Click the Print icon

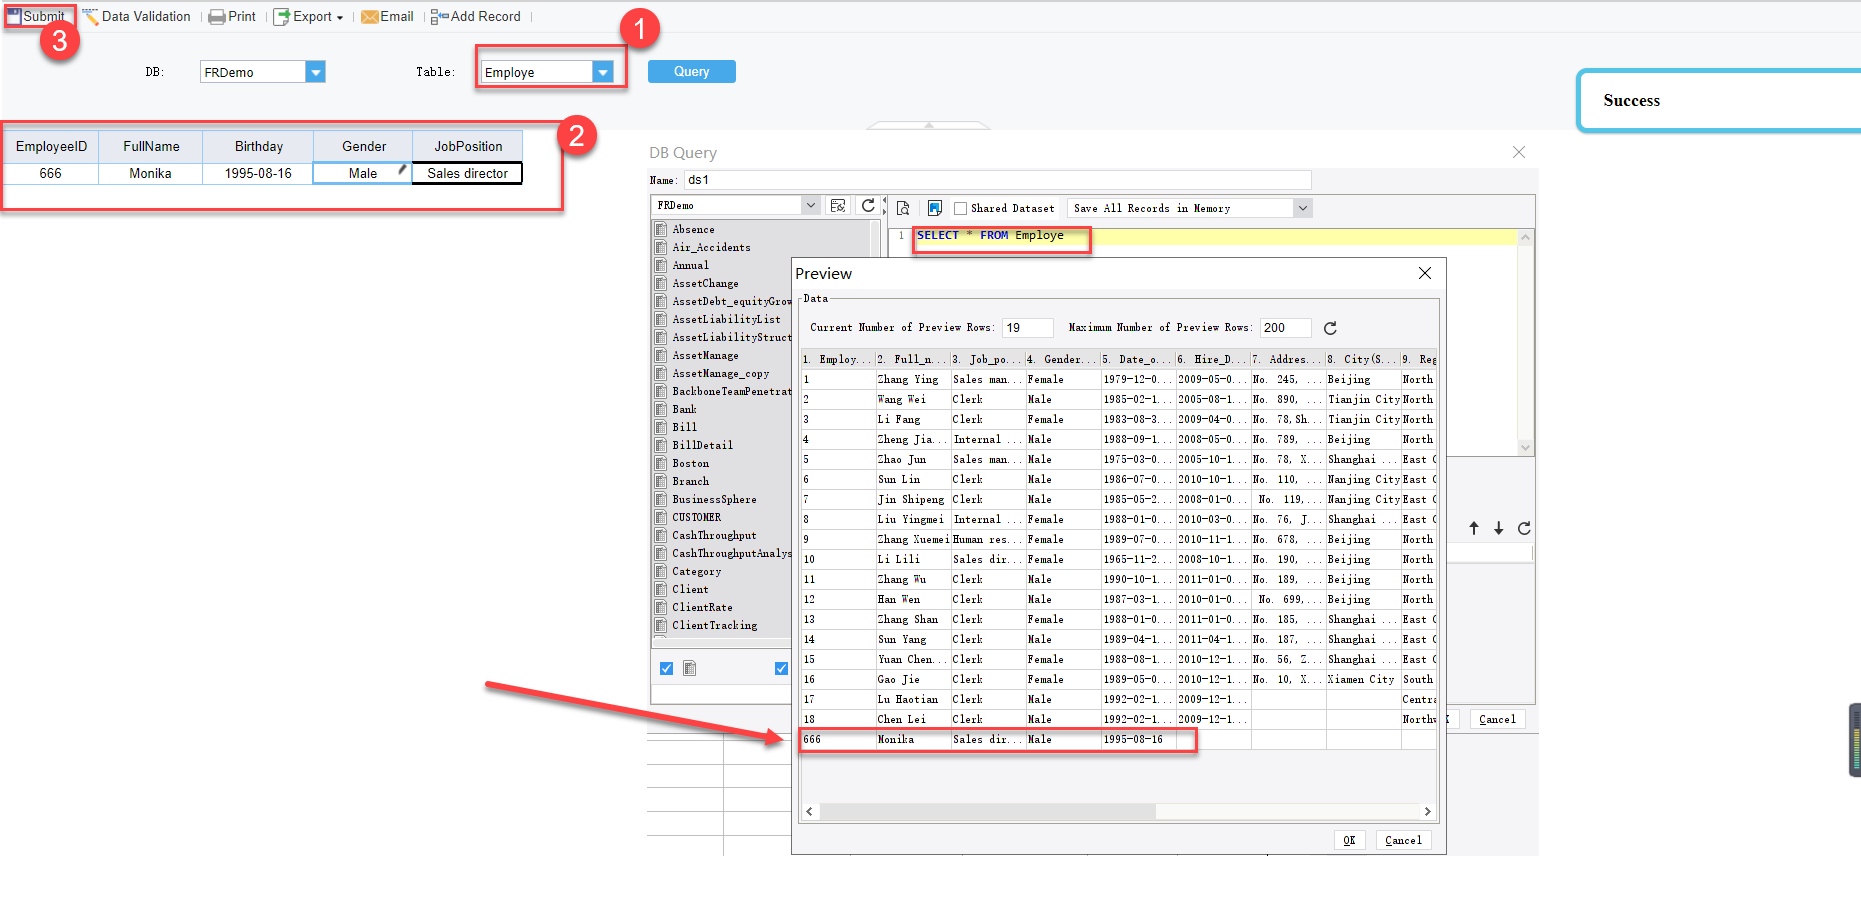coord(218,16)
